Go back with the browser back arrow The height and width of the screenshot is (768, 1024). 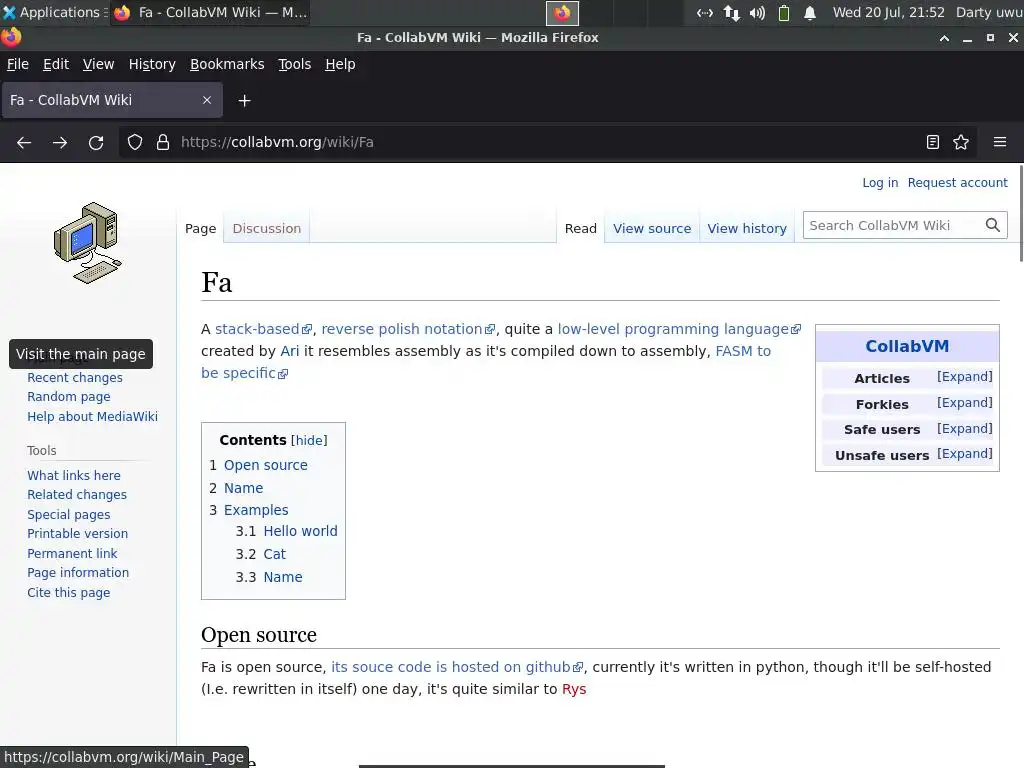coord(24,142)
